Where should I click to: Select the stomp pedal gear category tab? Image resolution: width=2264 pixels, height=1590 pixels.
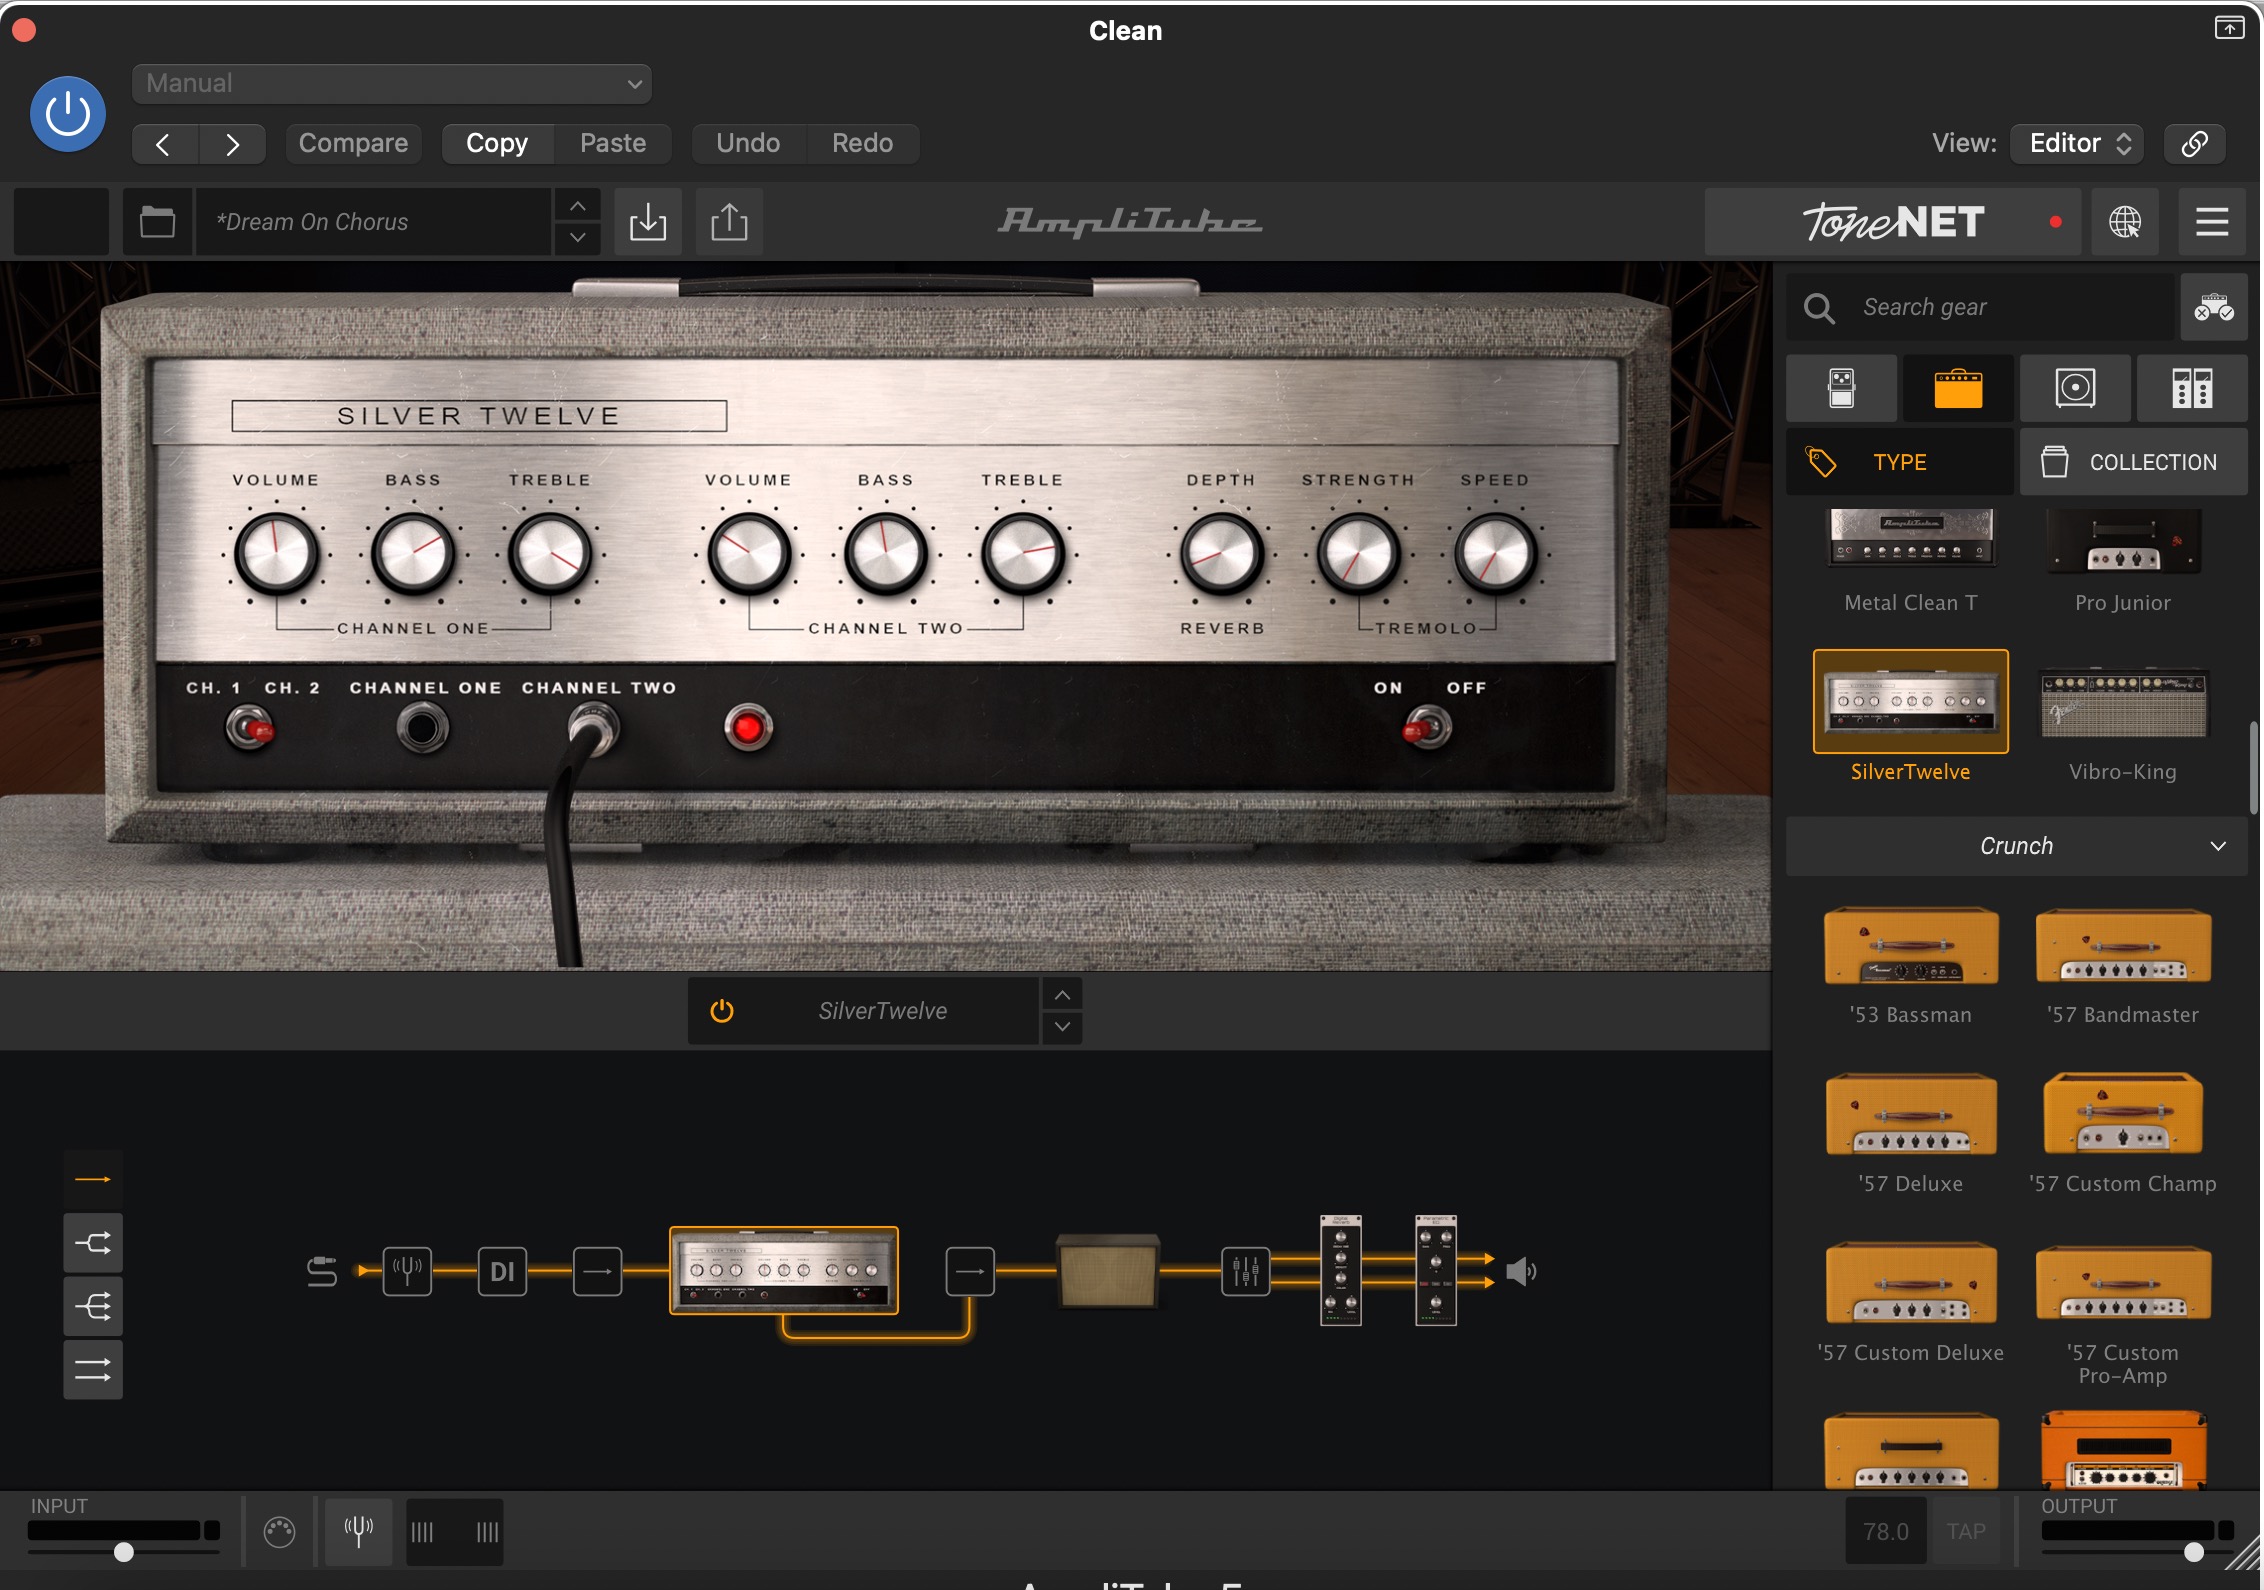tap(1841, 388)
